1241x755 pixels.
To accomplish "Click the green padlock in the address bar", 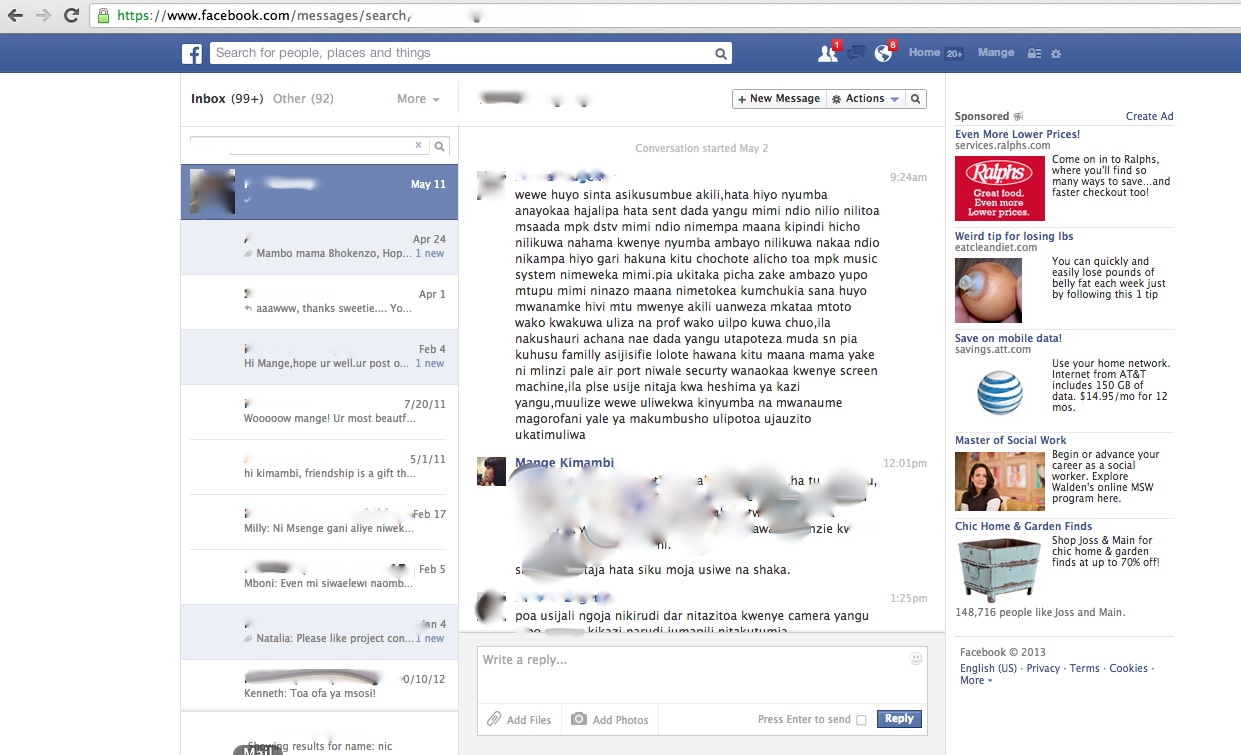I will [103, 15].
